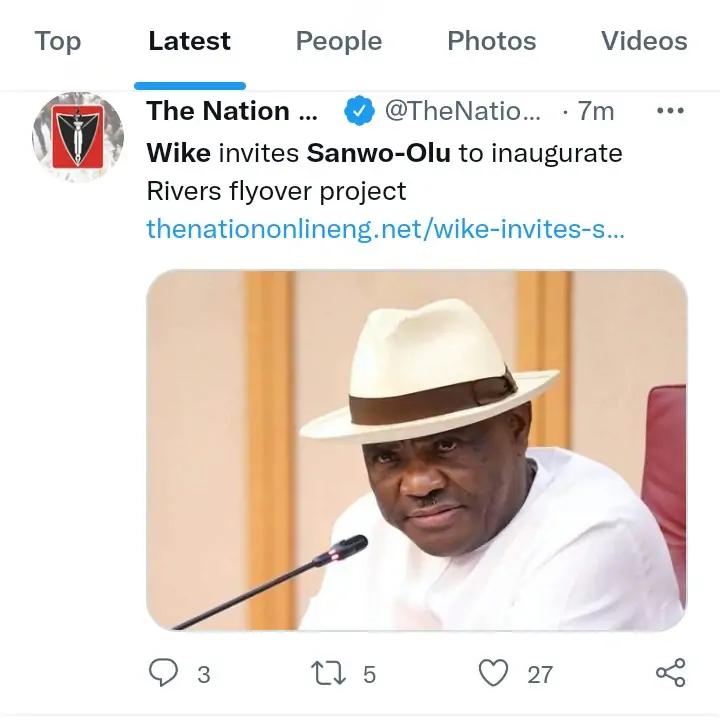Switch to the Top tab
Image resolution: width=720 pixels, height=720 pixels.
(x=58, y=41)
